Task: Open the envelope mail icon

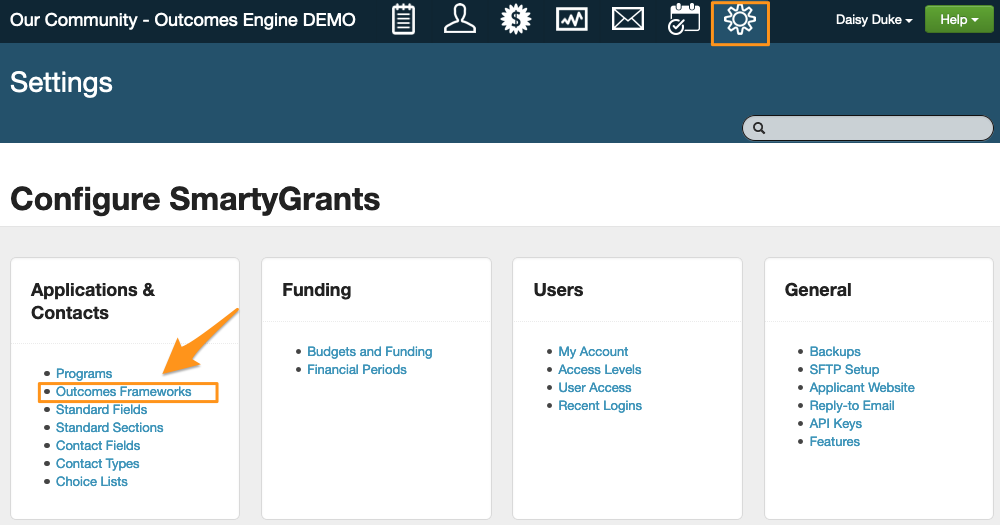Action: click(x=627, y=20)
